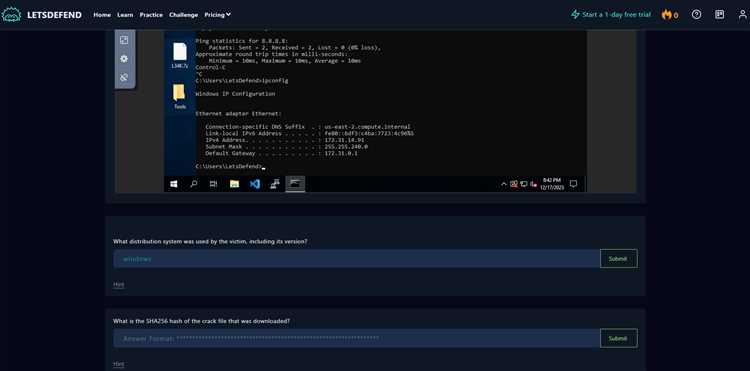
Task: Select the Tools folder on remote desktop
Action: (180, 97)
